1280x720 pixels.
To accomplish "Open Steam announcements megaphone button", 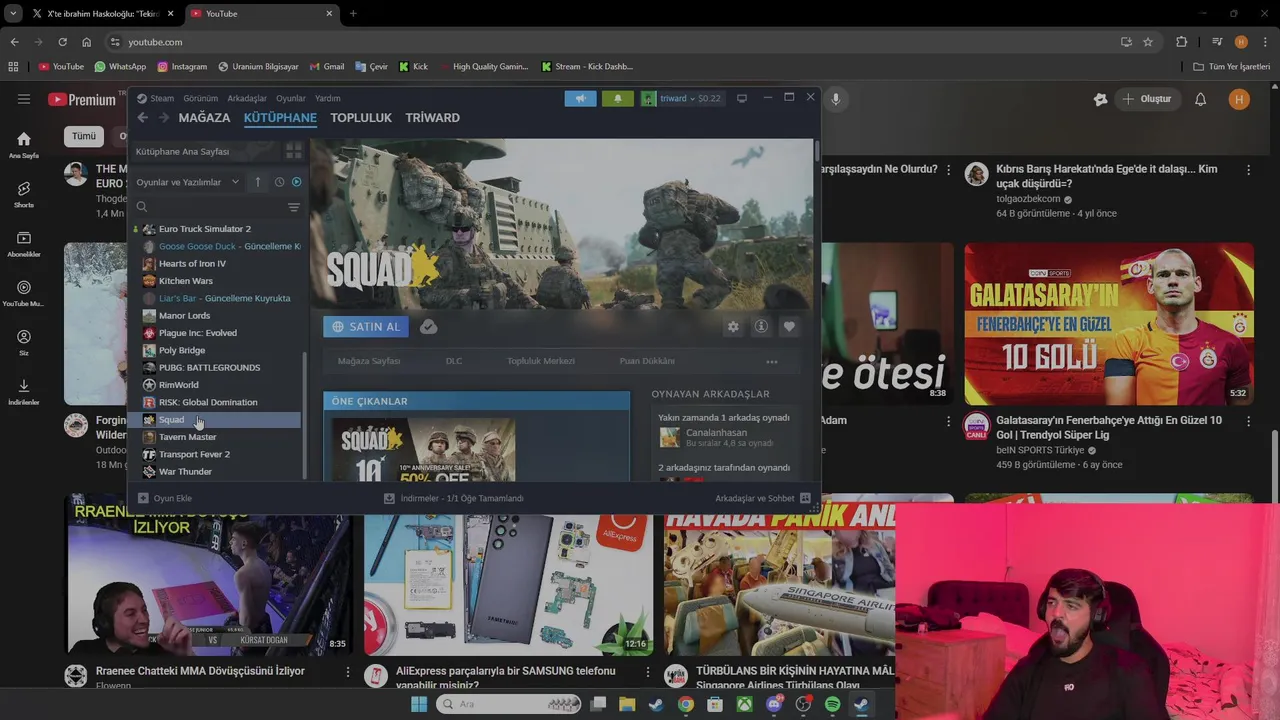I will pos(580,98).
